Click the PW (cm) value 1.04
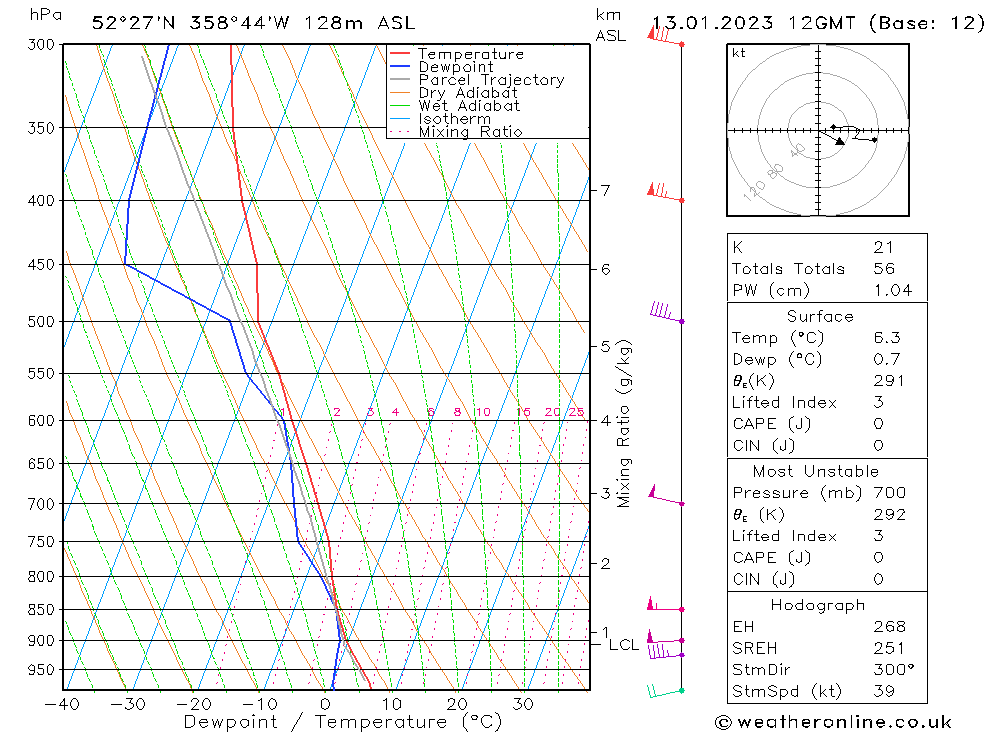The width and height of the screenshot is (1000, 733). 893,290
